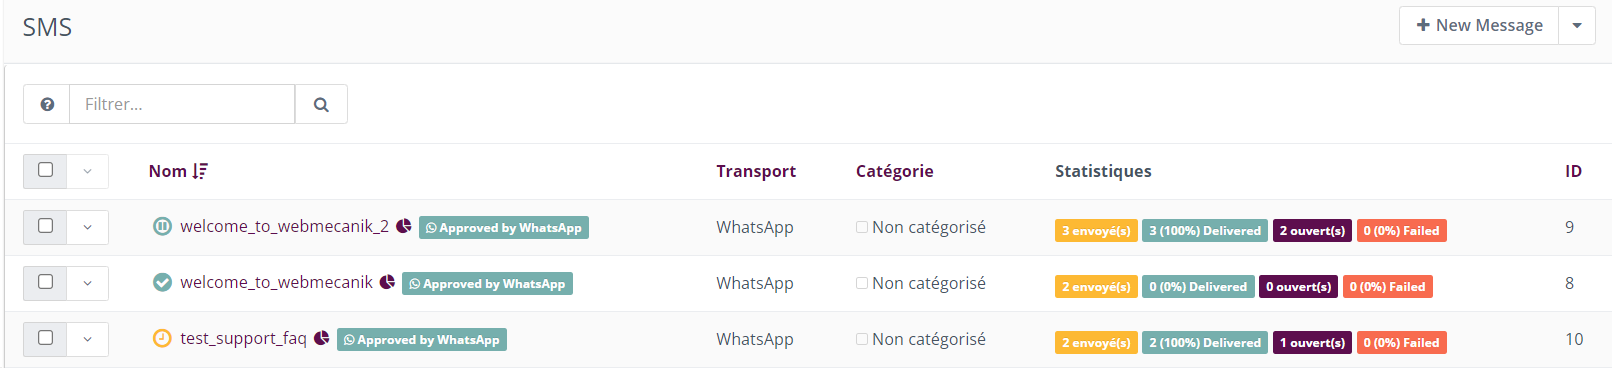
Task: Click pie chart icon next to test_support_faq
Action: (x=322, y=338)
